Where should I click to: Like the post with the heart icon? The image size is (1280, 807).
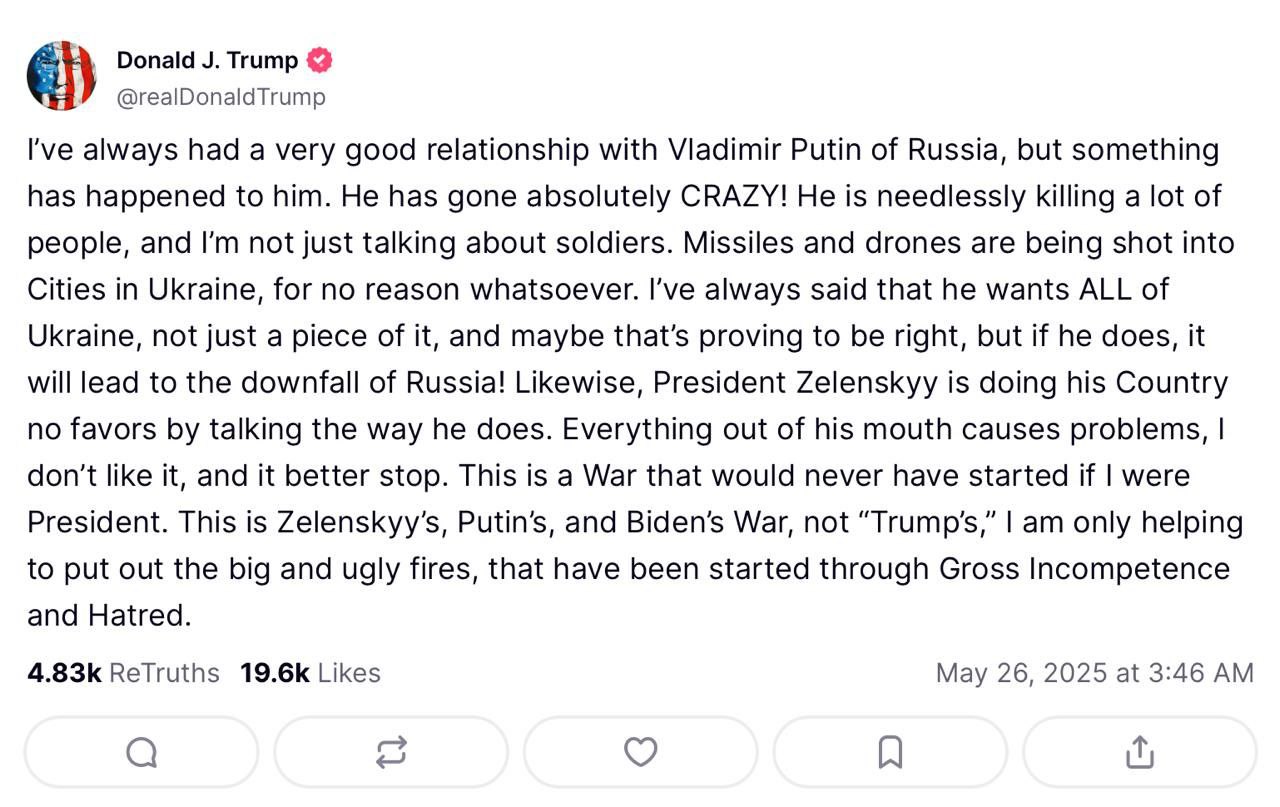[x=640, y=752]
